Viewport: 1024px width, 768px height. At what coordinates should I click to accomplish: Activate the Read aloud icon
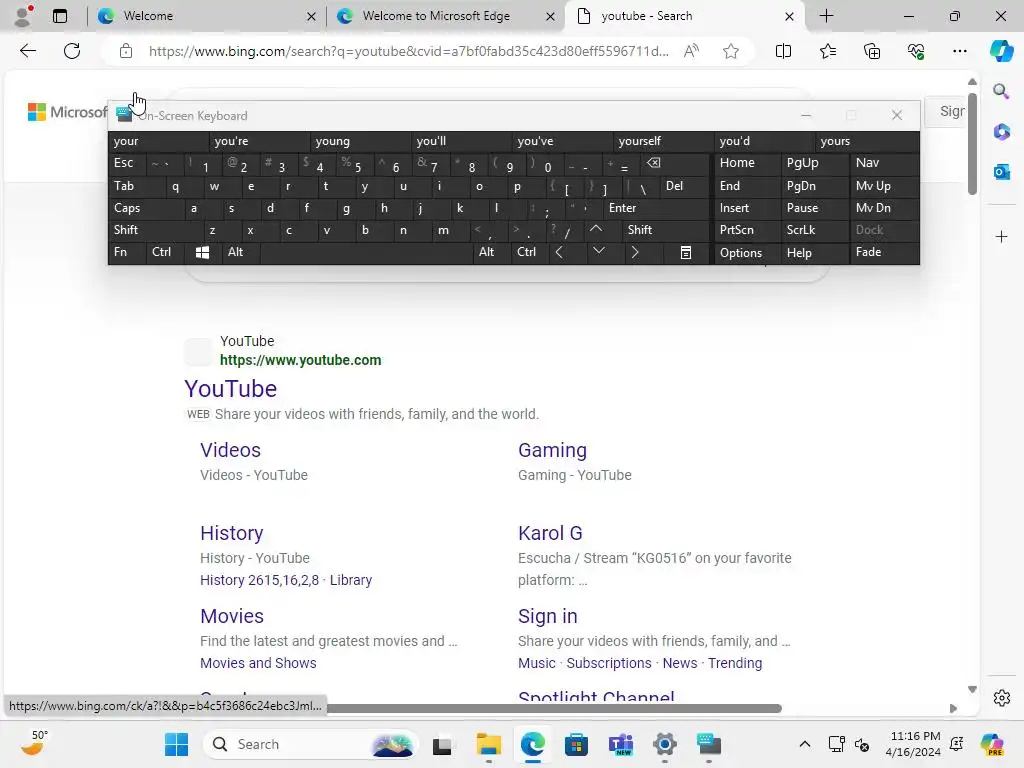691,51
